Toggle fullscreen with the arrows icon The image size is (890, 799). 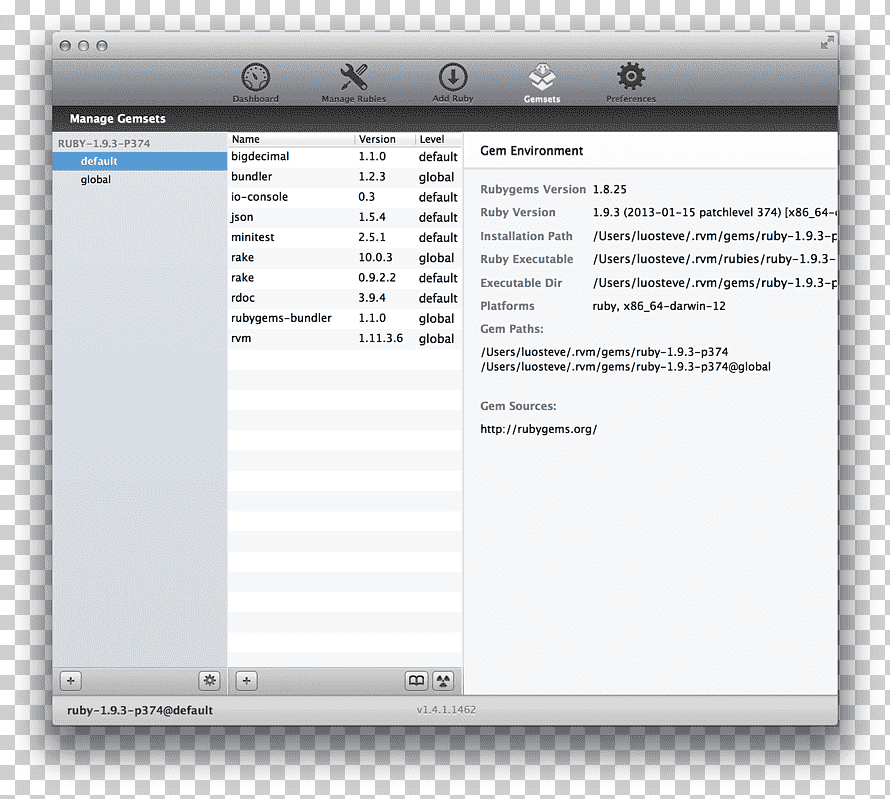827,43
